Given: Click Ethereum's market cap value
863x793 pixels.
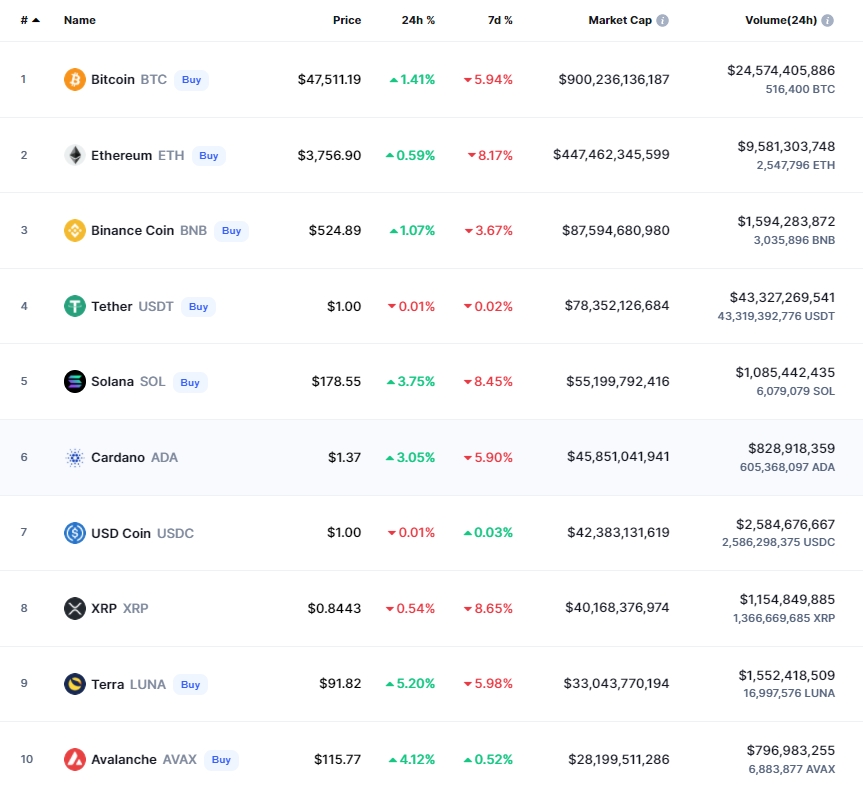Looking at the screenshot, I should pyautogui.click(x=611, y=155).
